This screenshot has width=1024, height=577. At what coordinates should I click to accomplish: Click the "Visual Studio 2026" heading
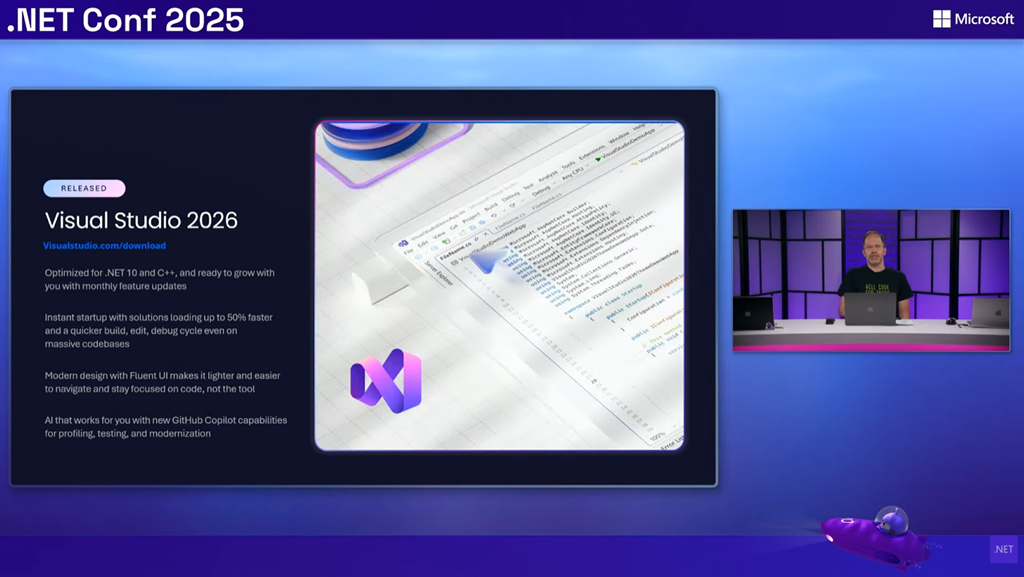point(141,220)
